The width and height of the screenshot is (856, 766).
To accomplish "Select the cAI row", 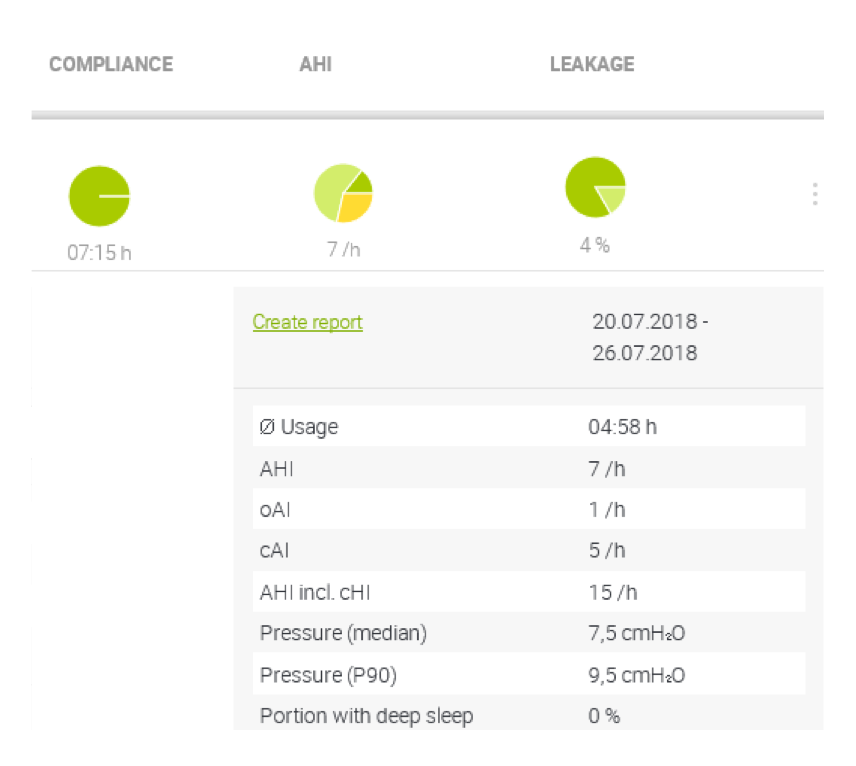I will coord(528,550).
